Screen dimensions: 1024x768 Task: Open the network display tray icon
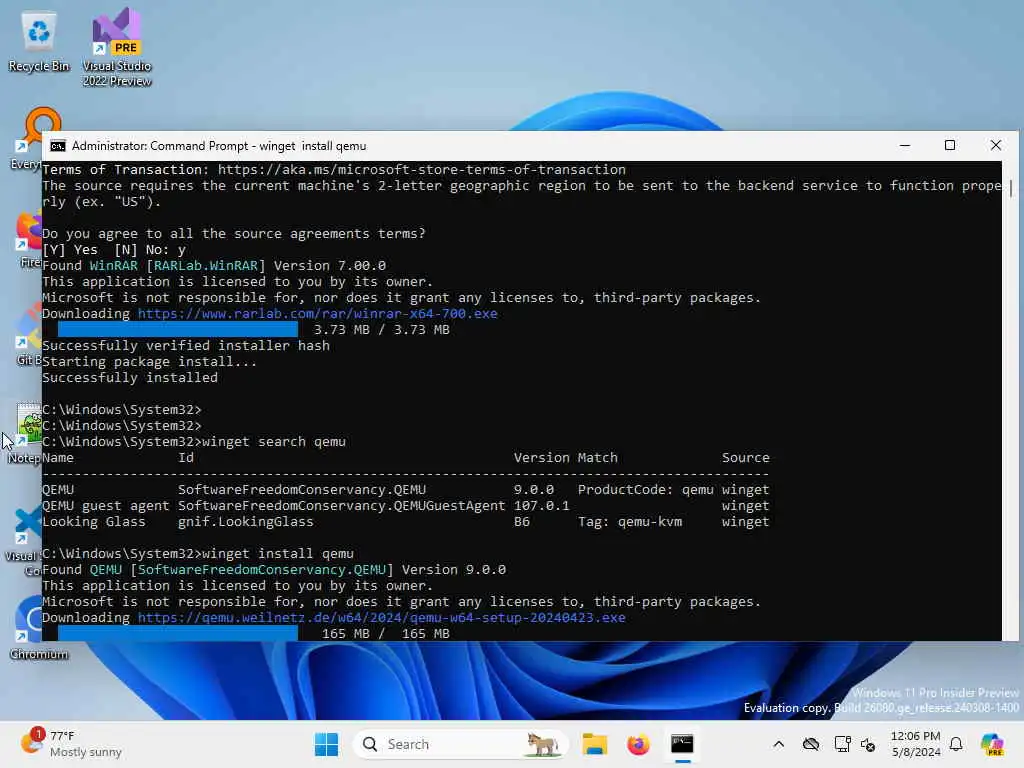point(842,744)
